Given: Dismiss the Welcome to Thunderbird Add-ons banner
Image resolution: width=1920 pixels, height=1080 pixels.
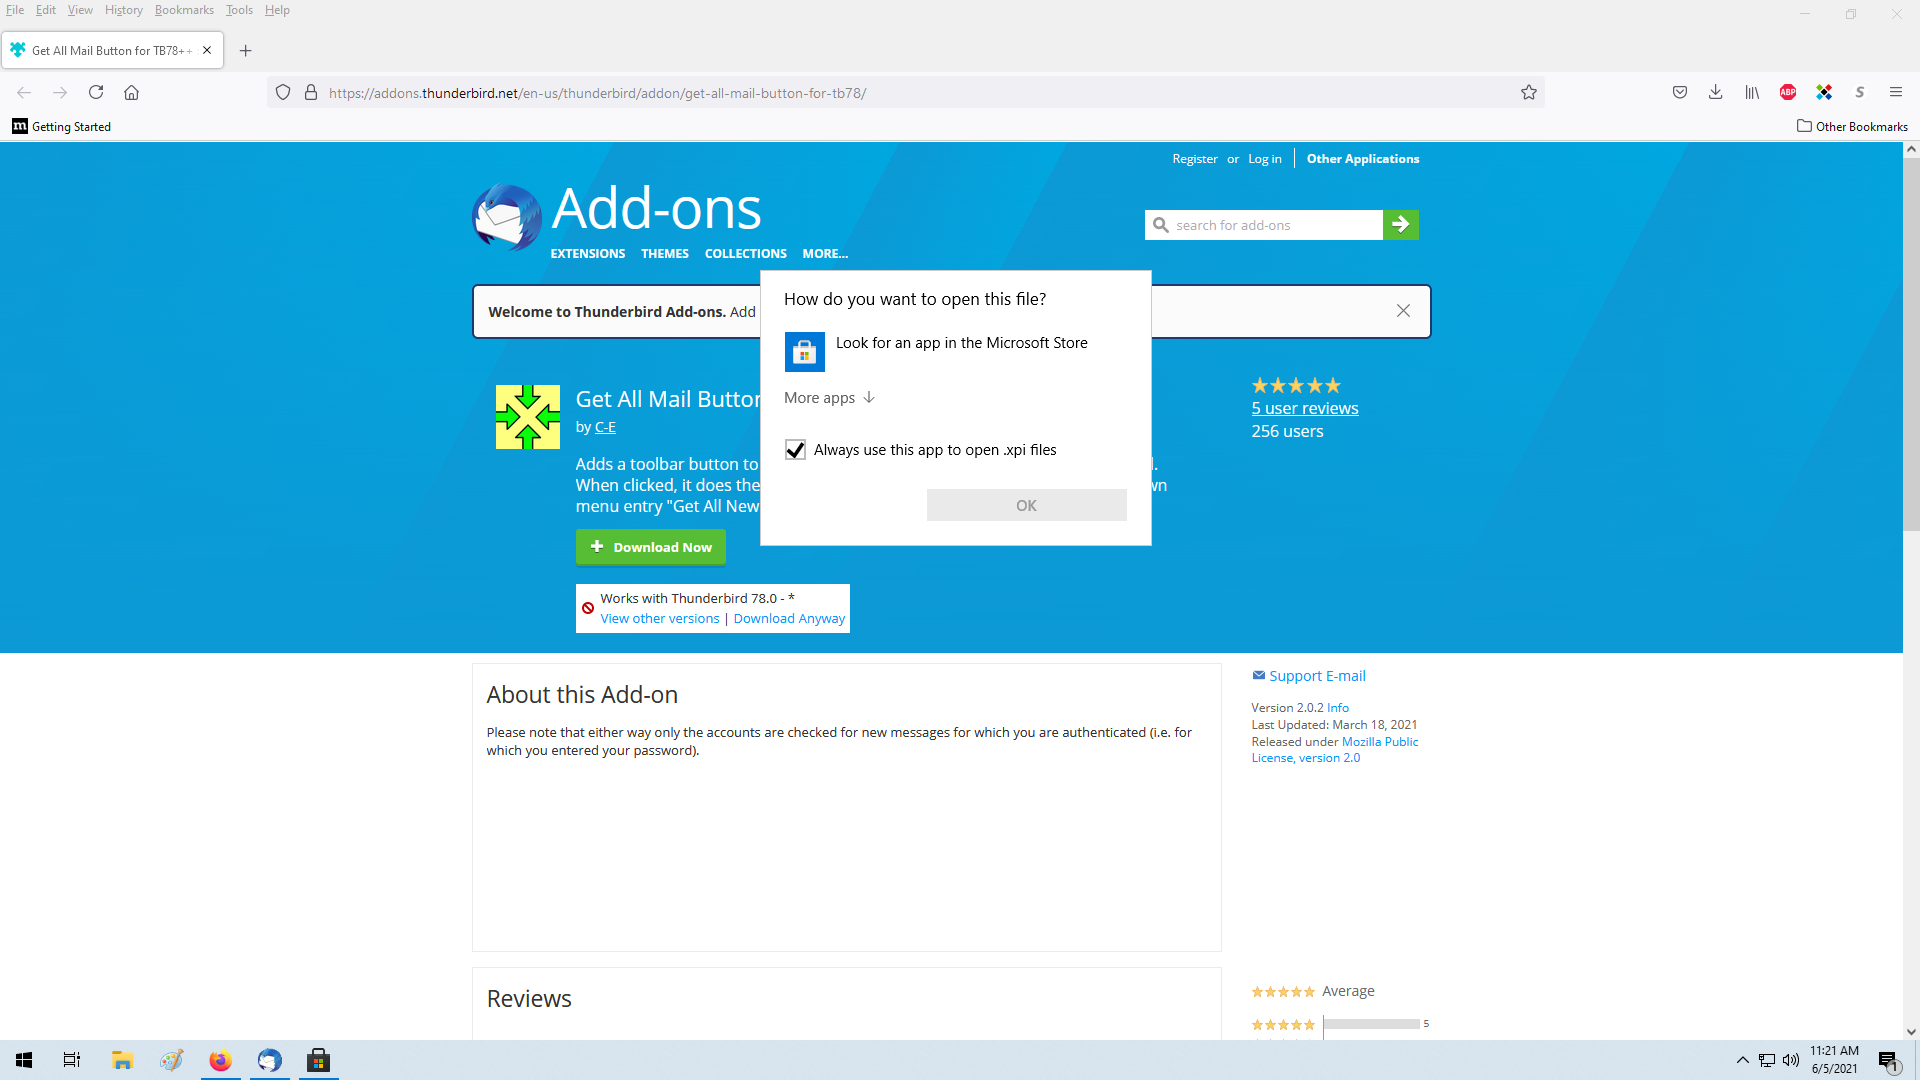Looking at the screenshot, I should click(x=1403, y=311).
